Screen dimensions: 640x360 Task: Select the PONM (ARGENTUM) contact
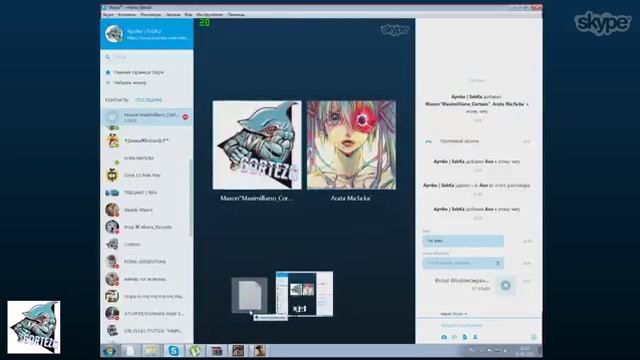[147, 262]
